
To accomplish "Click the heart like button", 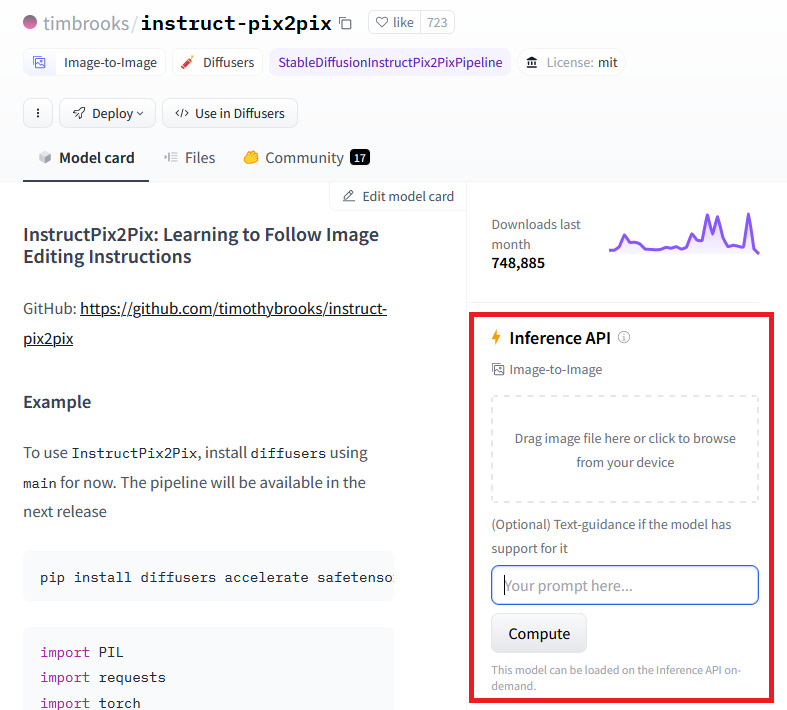I will (x=395, y=23).
